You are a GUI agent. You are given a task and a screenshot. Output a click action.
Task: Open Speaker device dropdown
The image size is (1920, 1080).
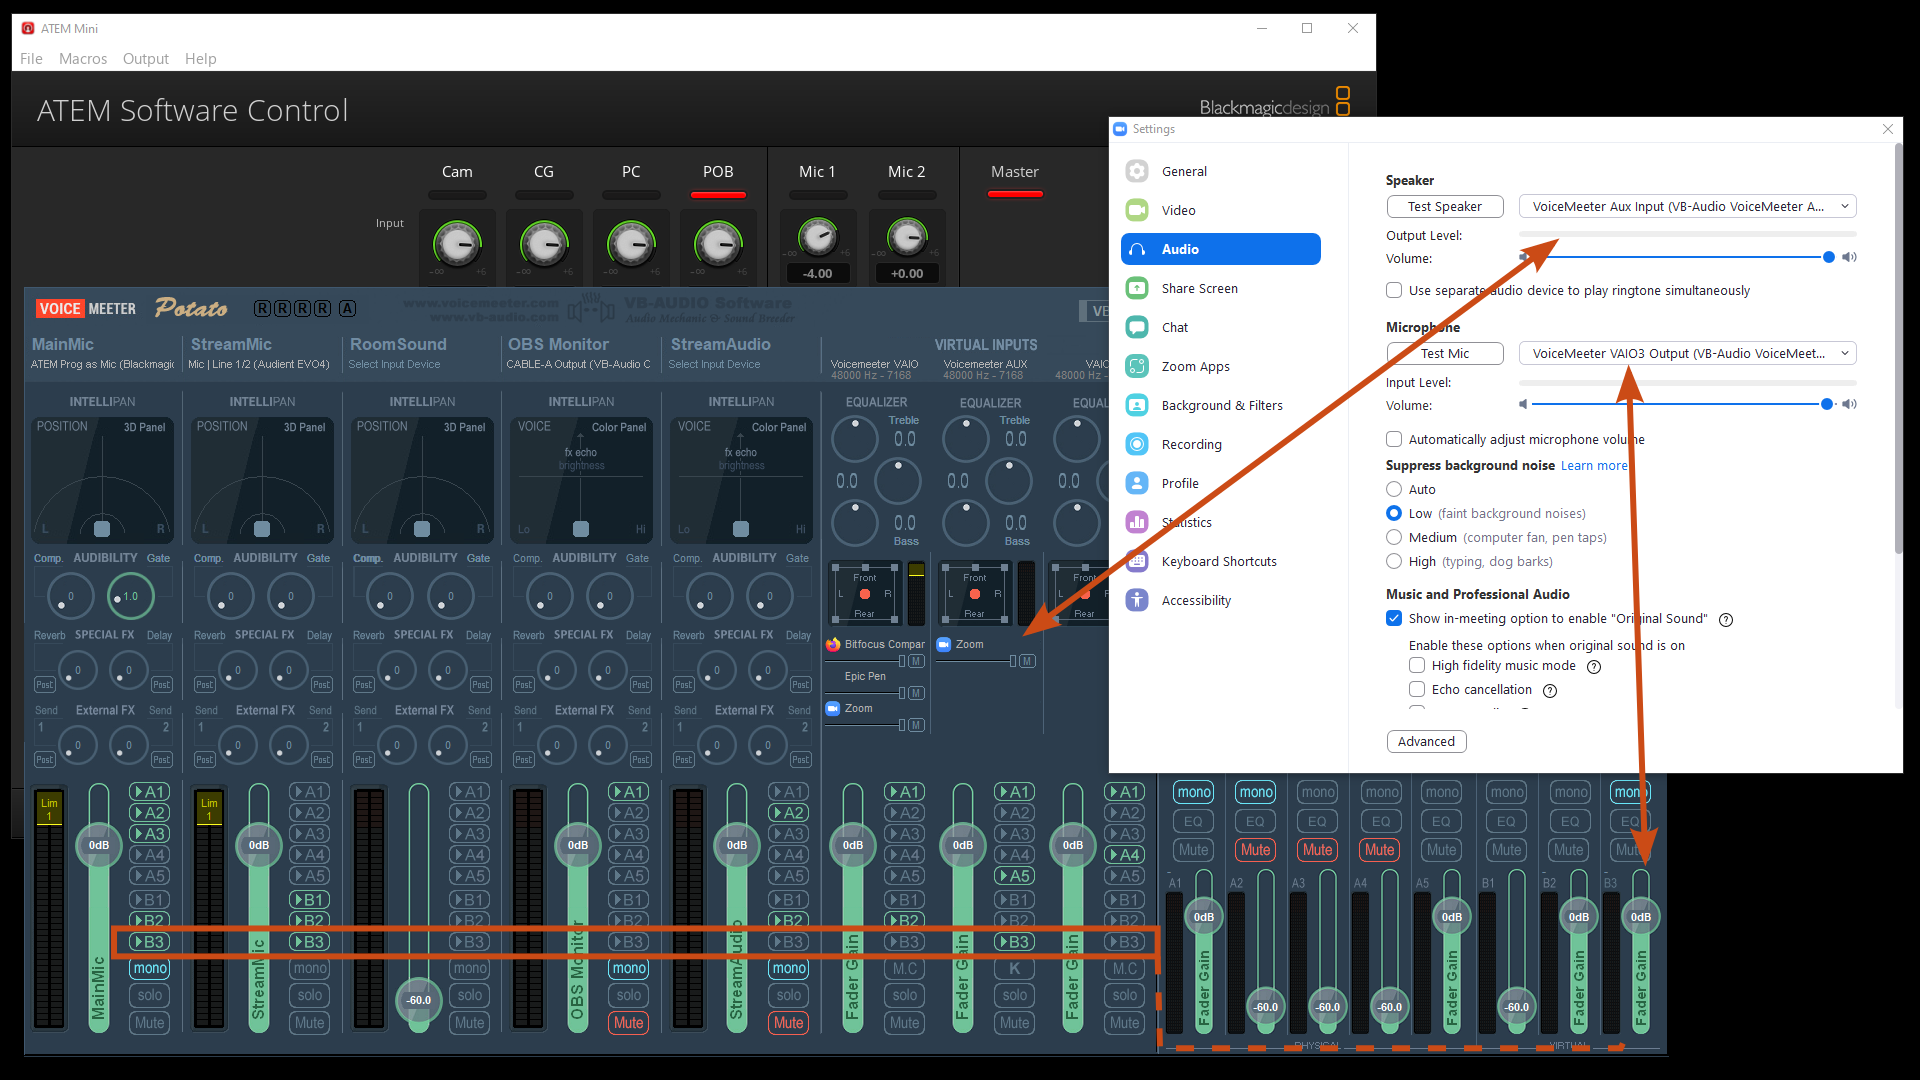(x=1688, y=206)
